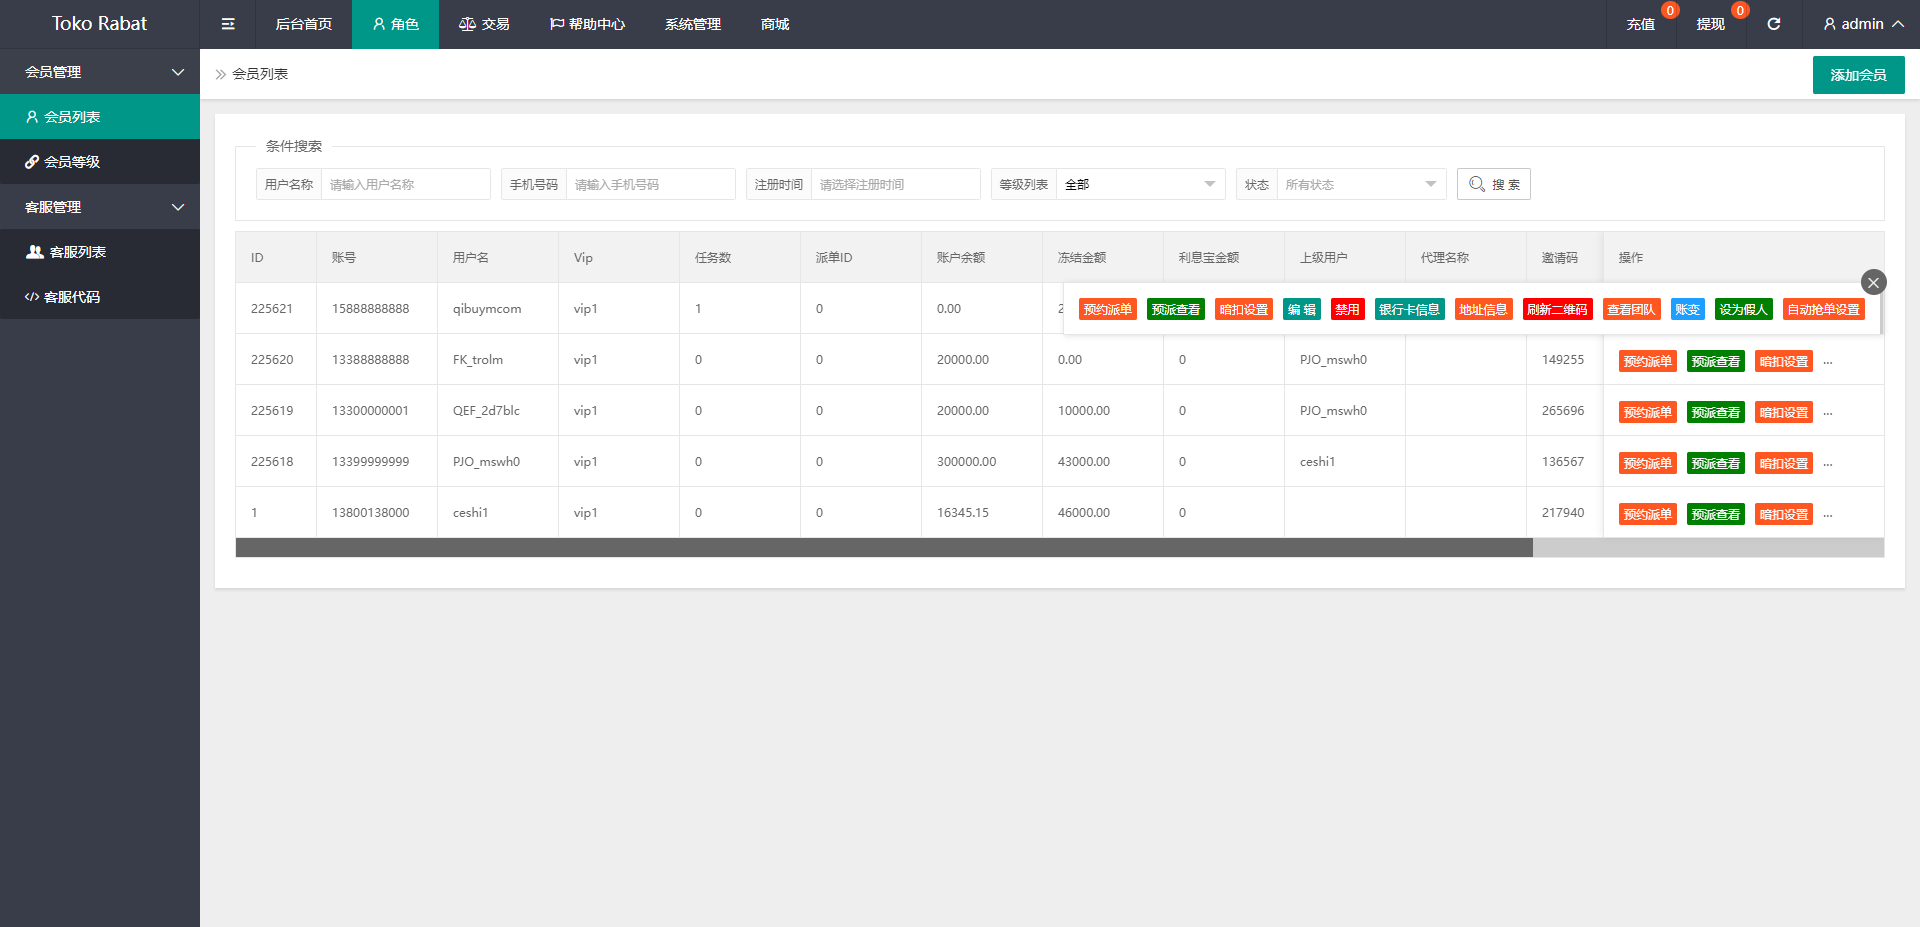Click the more actions ellipsis for FK_trolm

tap(1828, 362)
